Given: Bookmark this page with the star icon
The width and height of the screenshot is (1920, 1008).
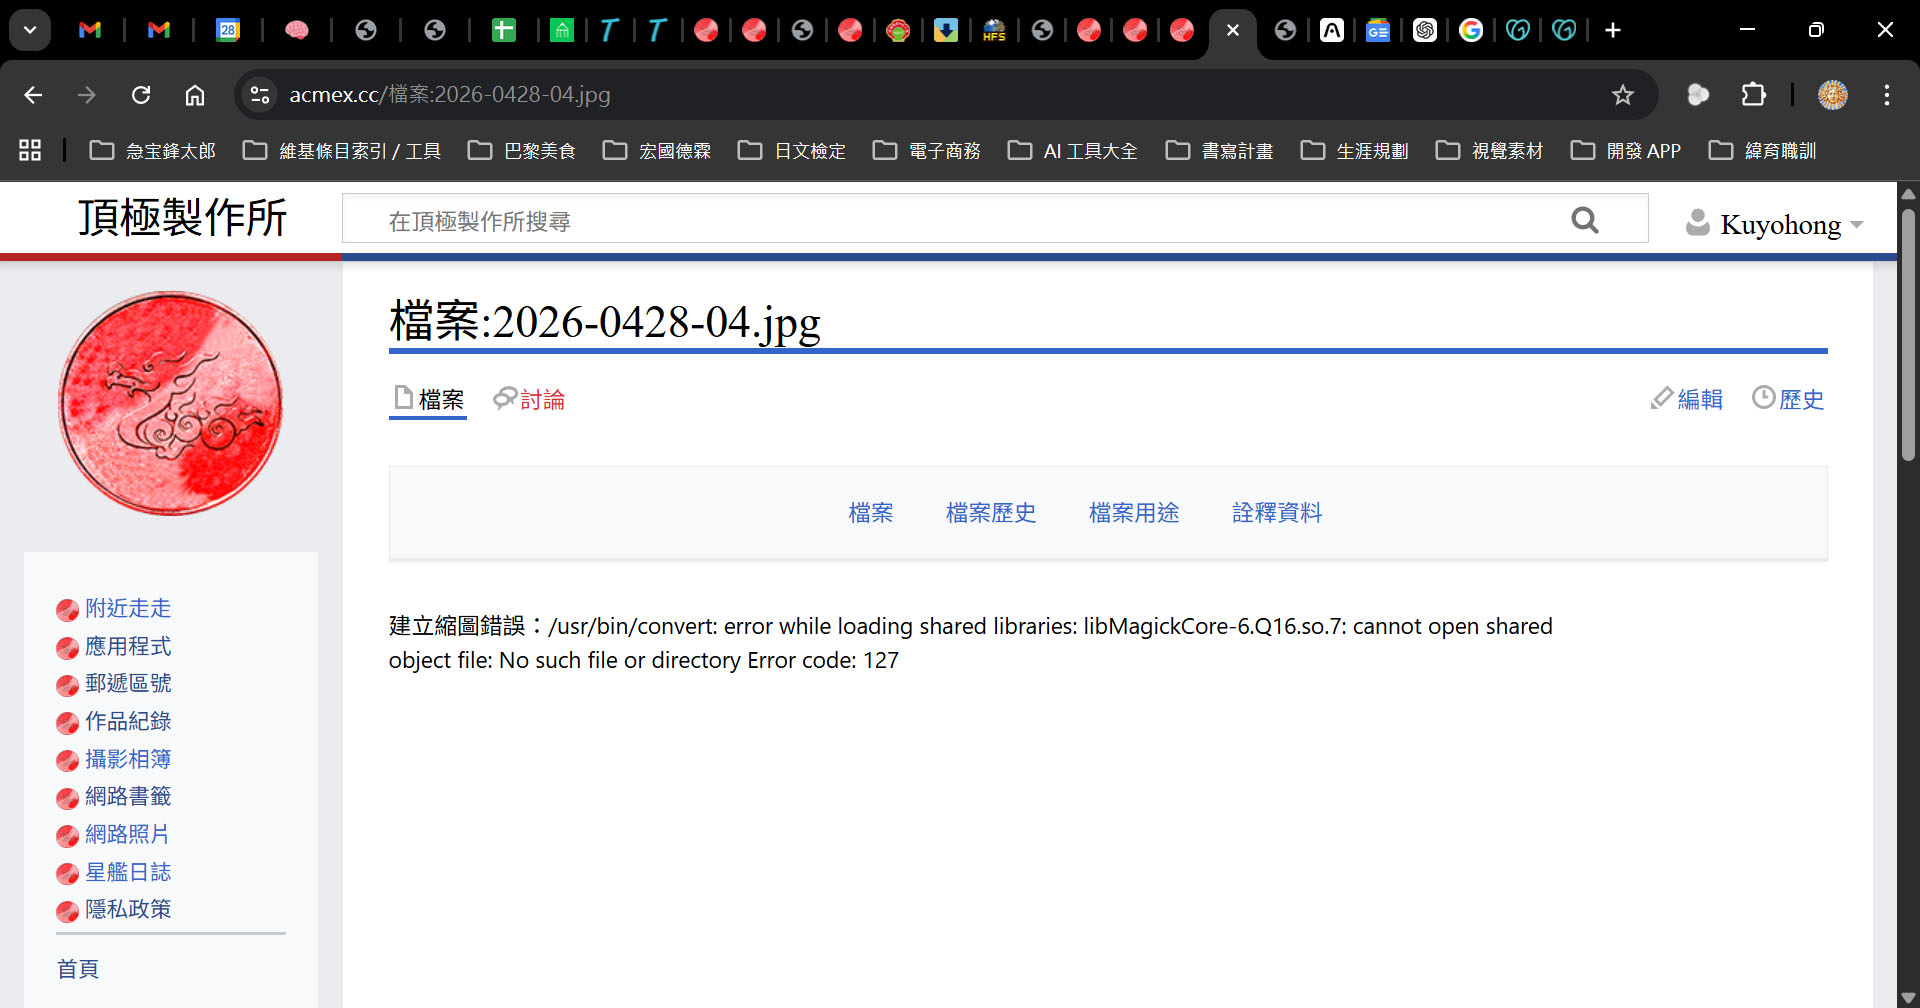Looking at the screenshot, I should [x=1622, y=95].
